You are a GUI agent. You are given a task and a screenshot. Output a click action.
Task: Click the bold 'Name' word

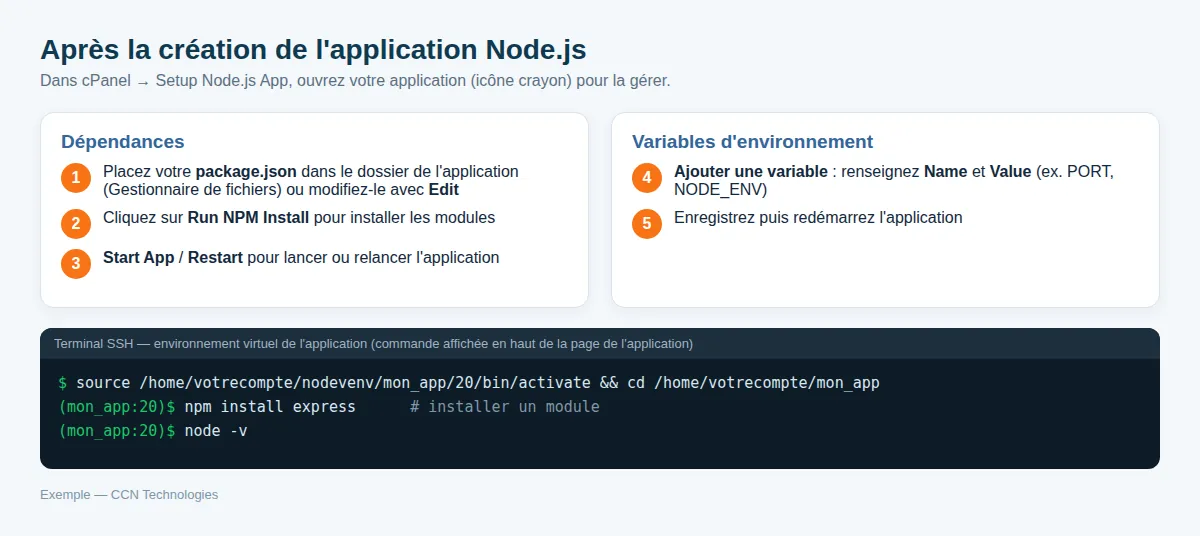coord(945,172)
